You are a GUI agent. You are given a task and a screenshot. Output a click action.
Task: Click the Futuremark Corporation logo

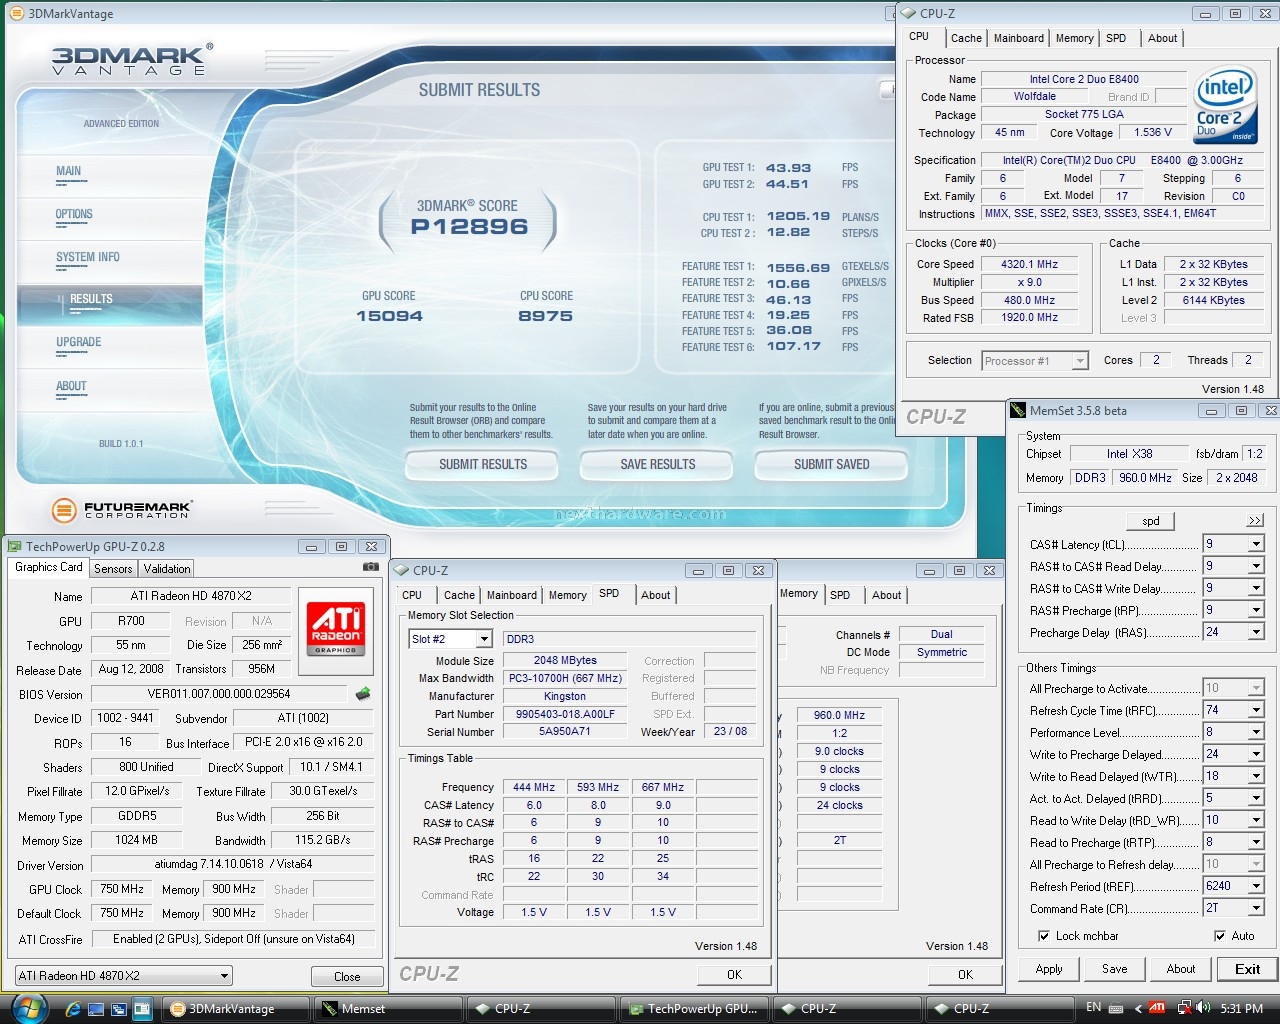(x=121, y=510)
